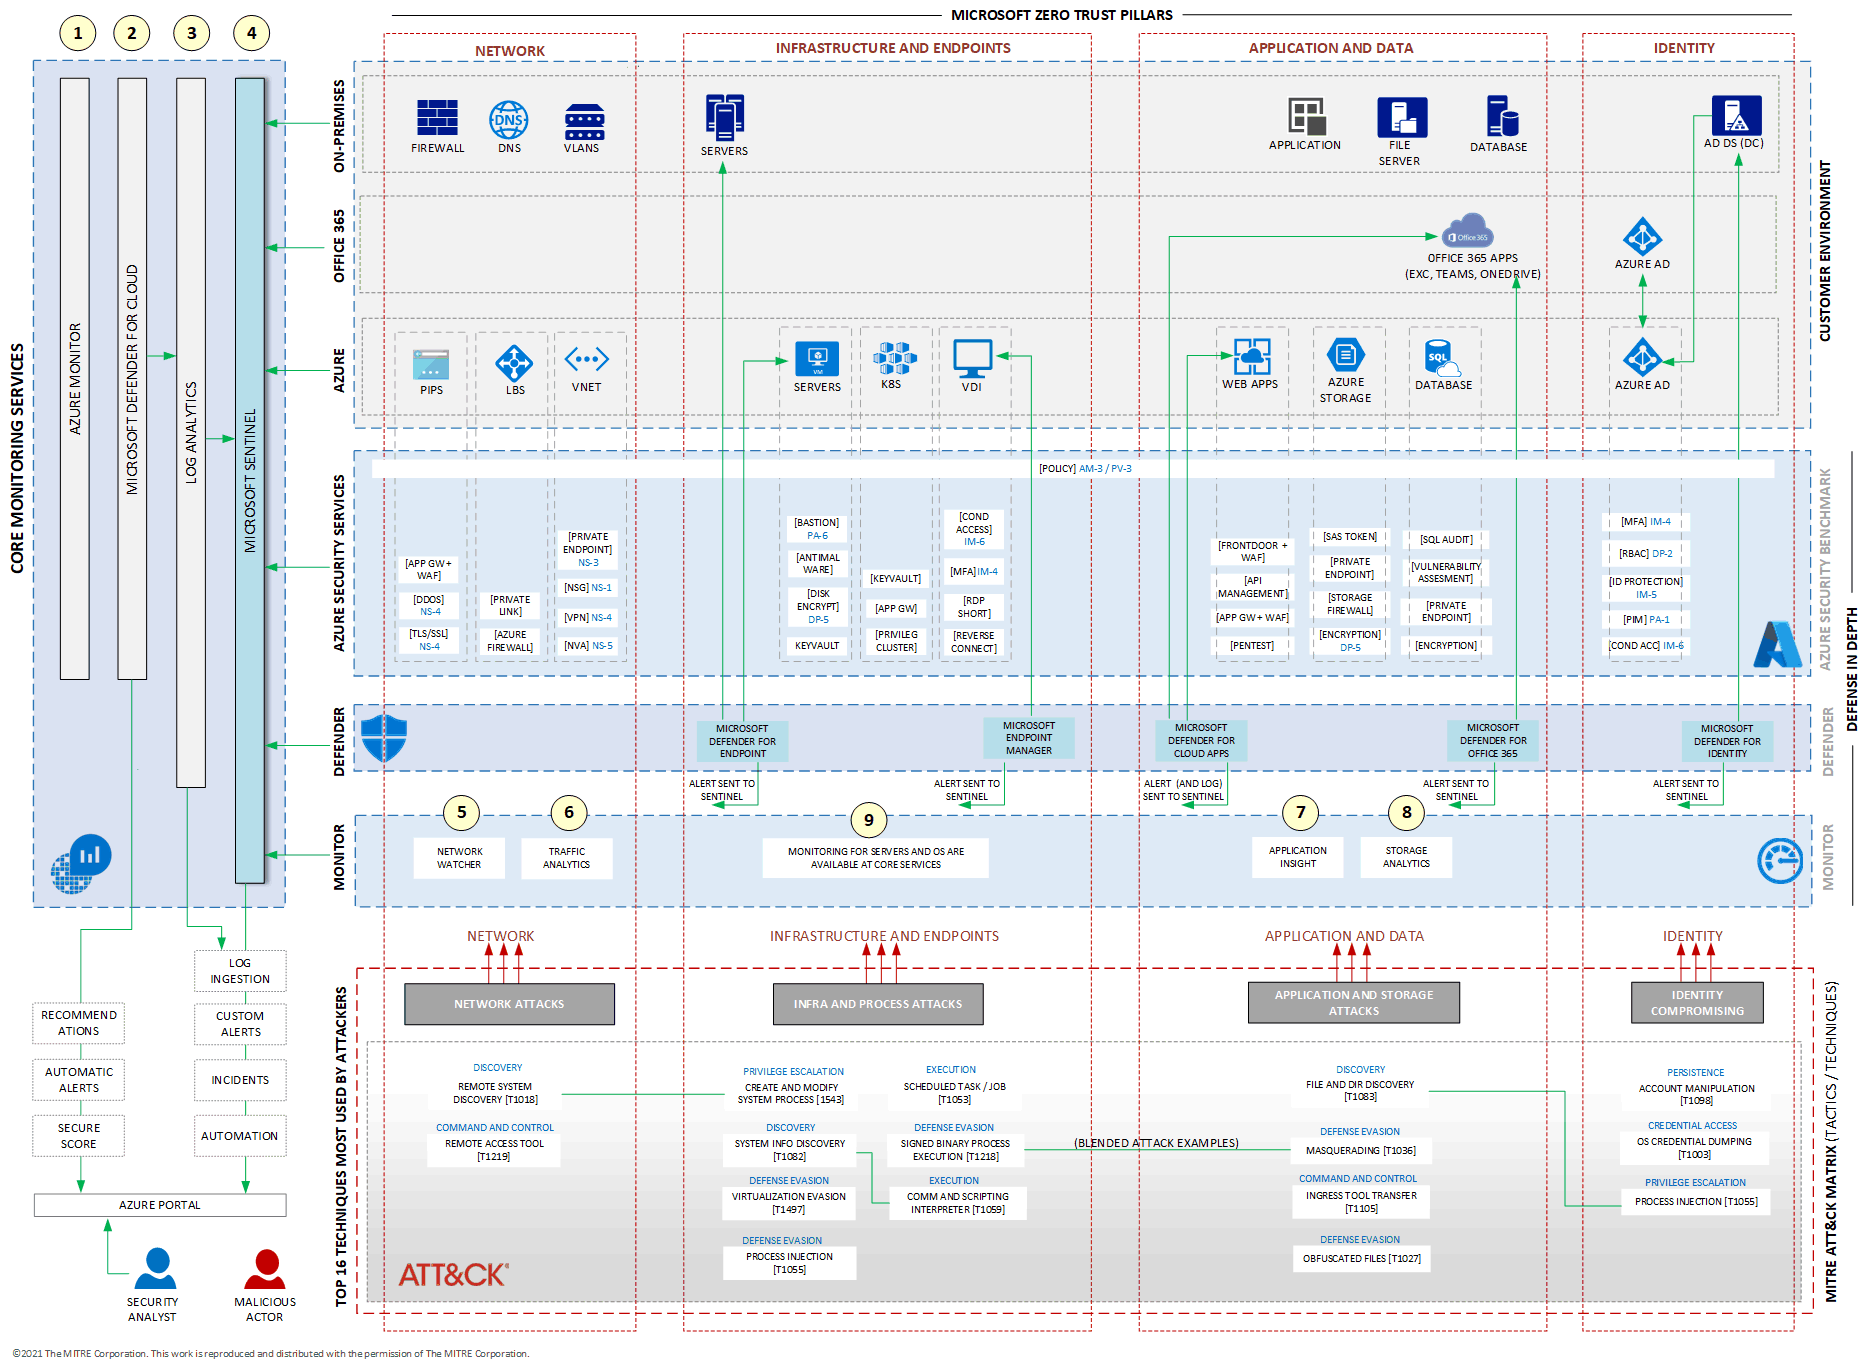
Task: Click the Defender shield icon
Action: tap(383, 738)
